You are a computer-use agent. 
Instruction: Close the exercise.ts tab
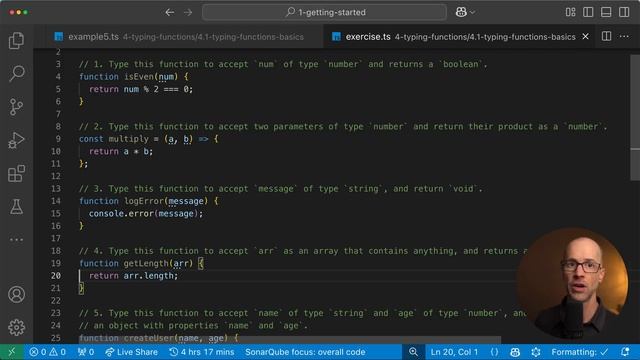586,36
